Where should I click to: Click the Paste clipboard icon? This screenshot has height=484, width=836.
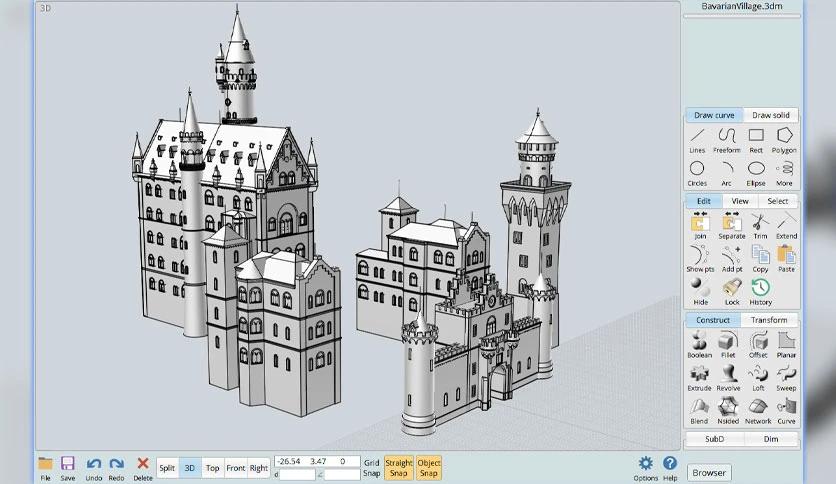click(x=786, y=259)
